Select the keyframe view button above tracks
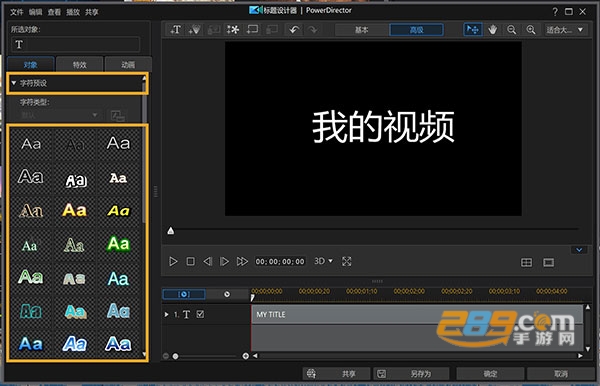Image resolution: width=600 pixels, height=386 pixels. [x=184, y=294]
